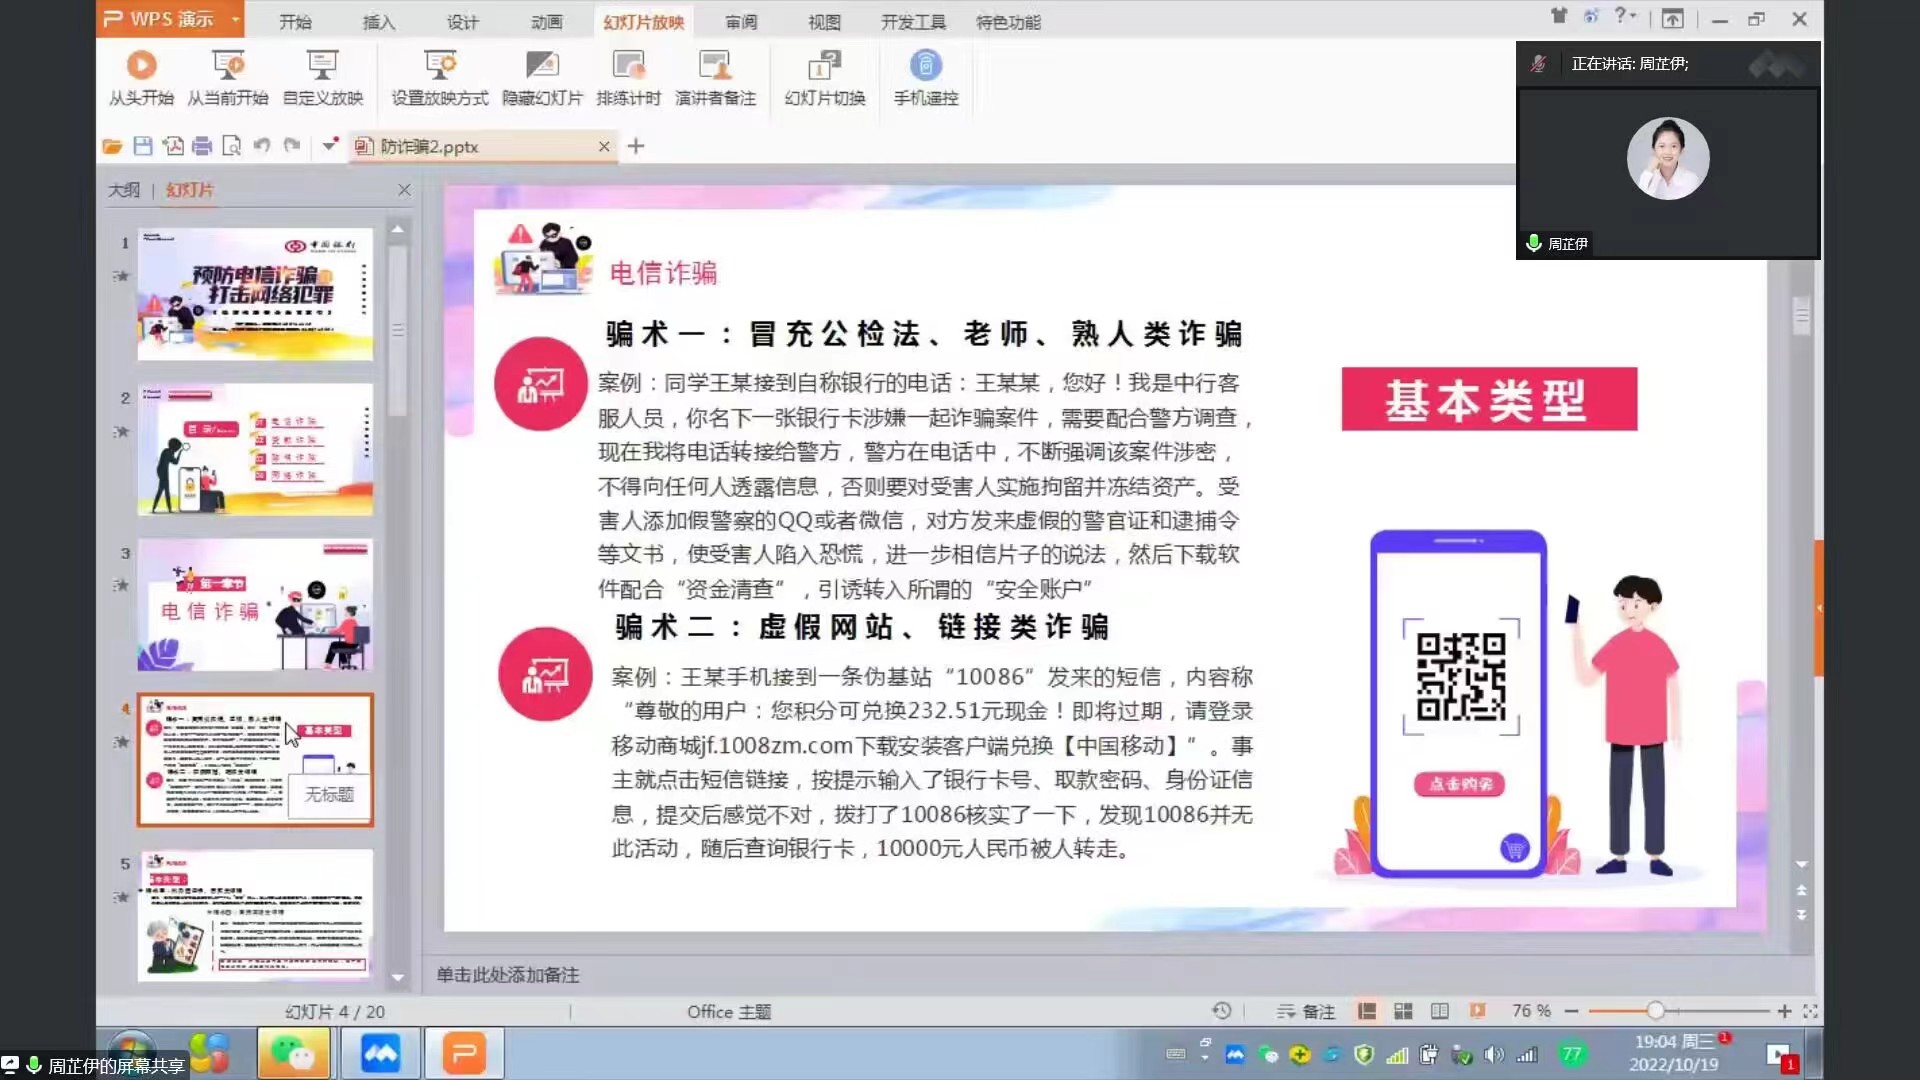Click the 基本类型 button on the slide
The height and width of the screenshot is (1080, 1920).
(x=1489, y=399)
